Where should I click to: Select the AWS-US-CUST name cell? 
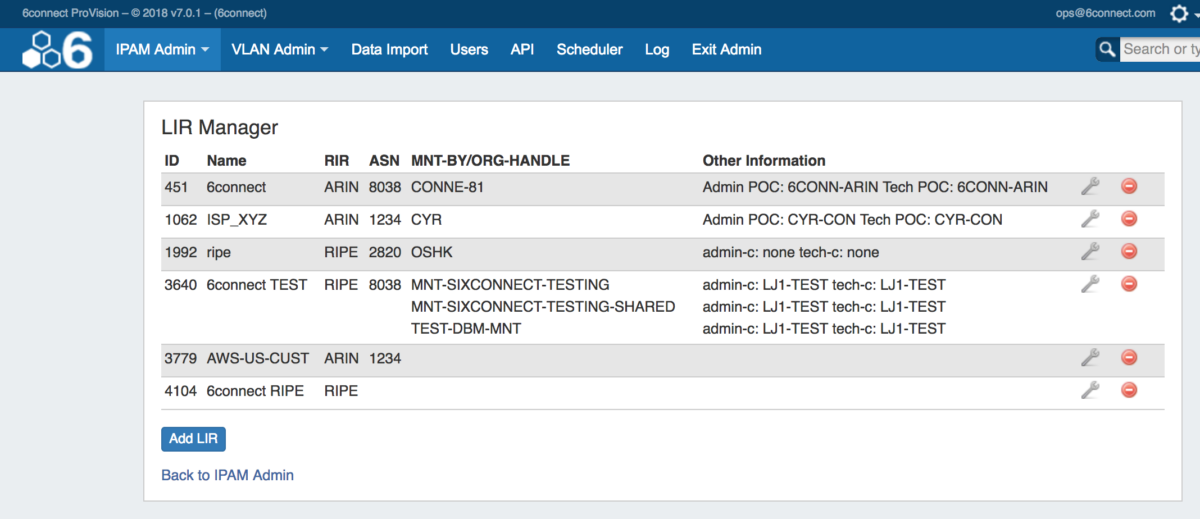258,358
